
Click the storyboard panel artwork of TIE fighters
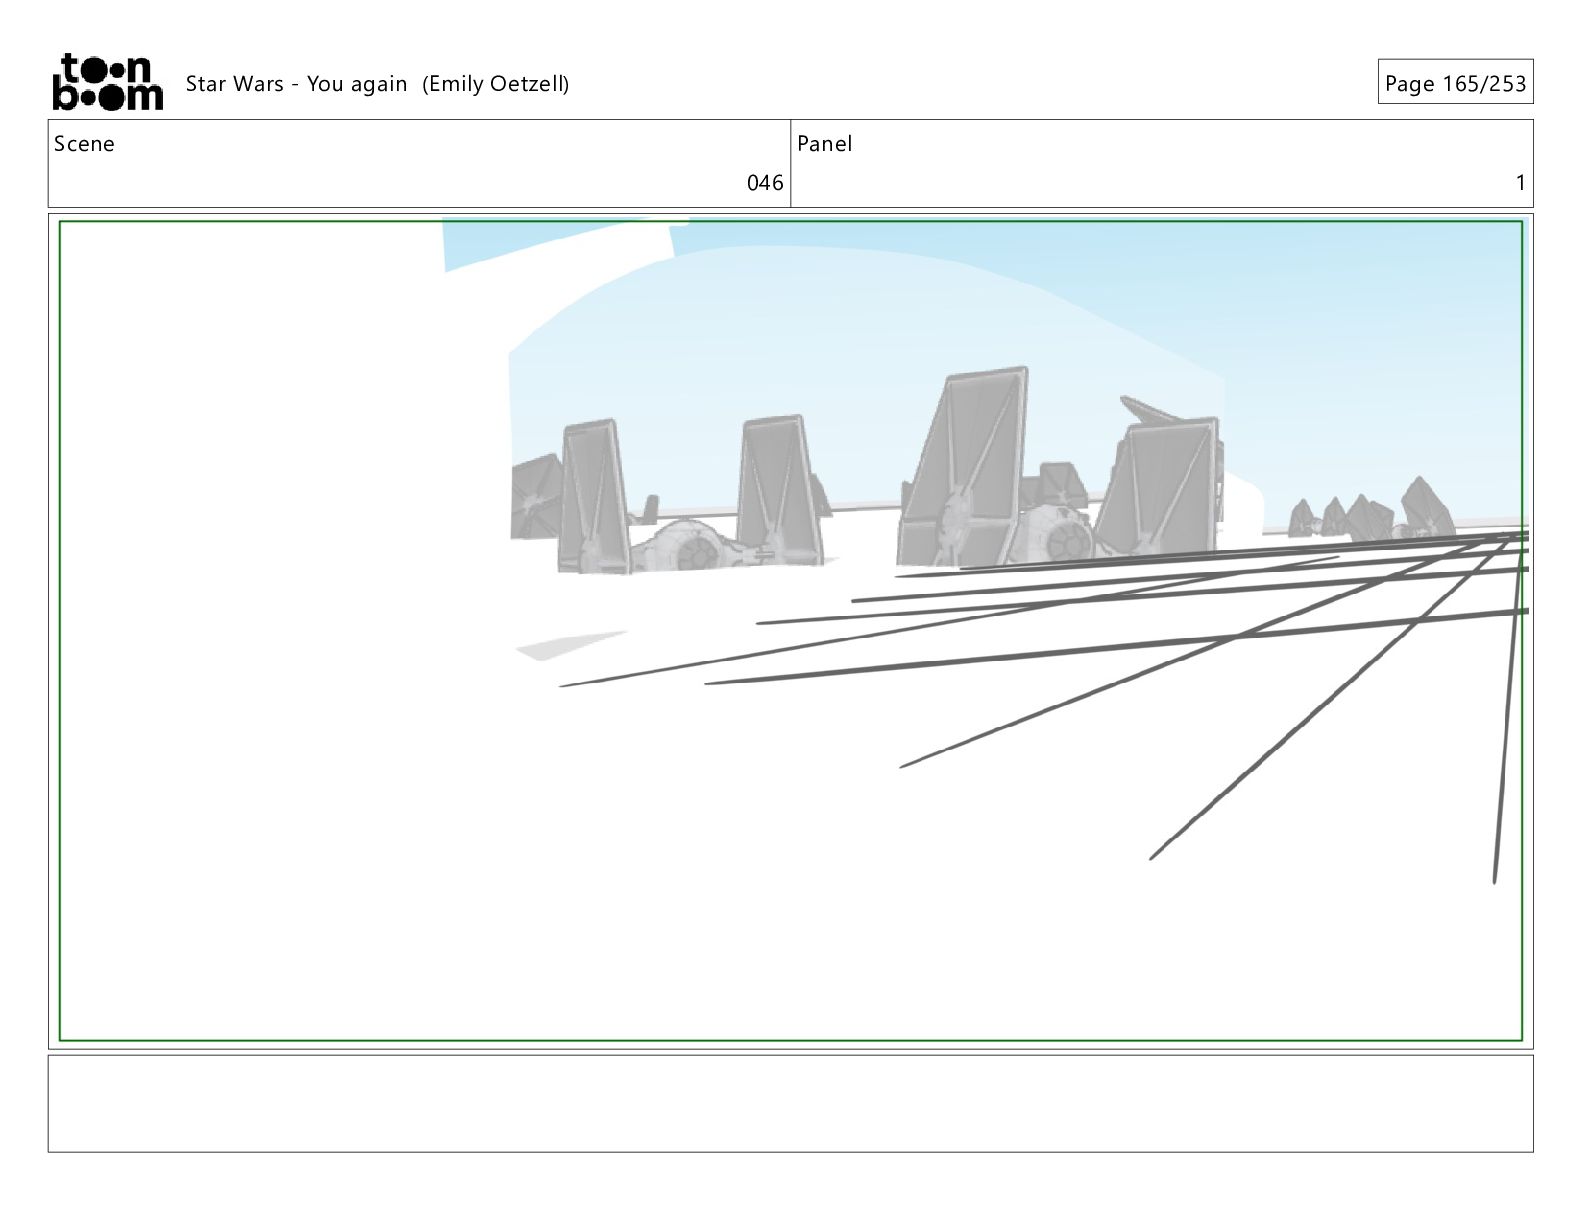coord(791,631)
